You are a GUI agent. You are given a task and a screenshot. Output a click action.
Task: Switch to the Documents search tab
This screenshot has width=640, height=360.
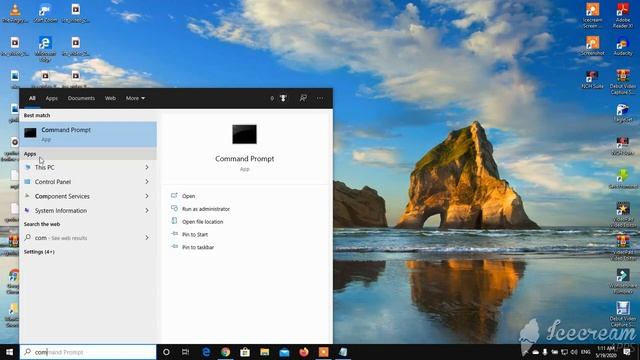pos(81,98)
